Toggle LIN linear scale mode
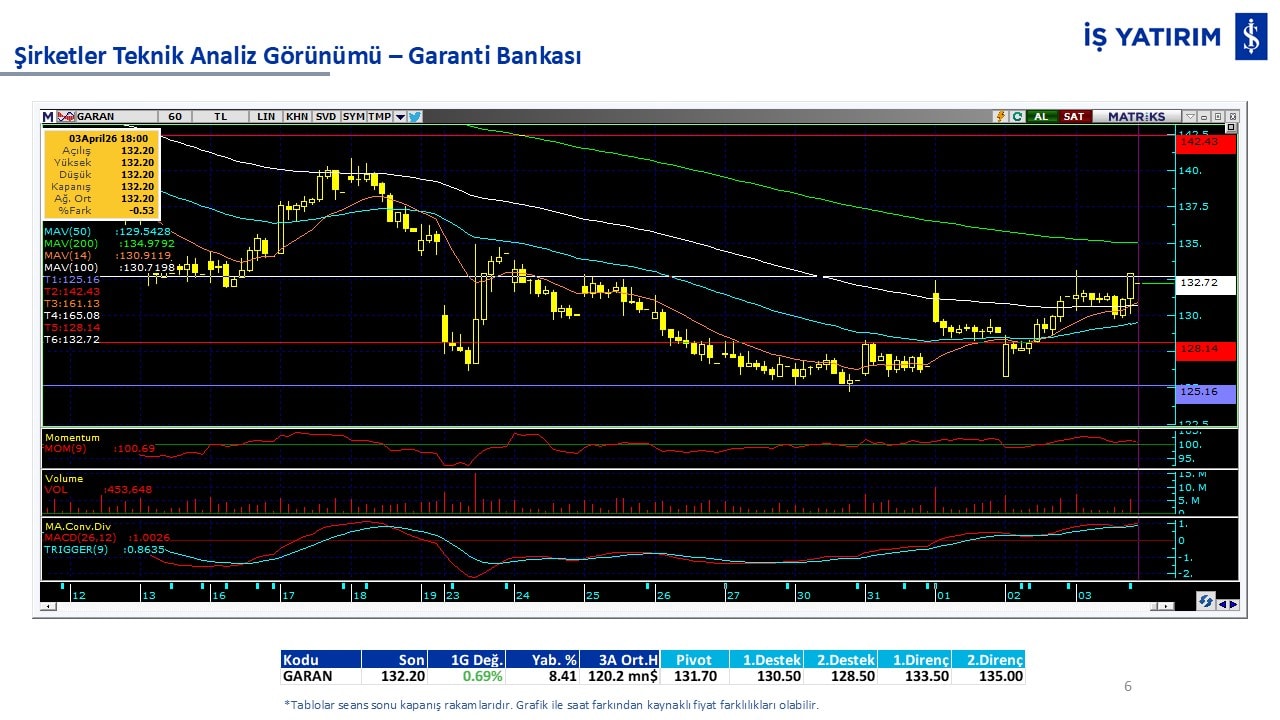The width and height of the screenshot is (1280, 720). pos(266,117)
